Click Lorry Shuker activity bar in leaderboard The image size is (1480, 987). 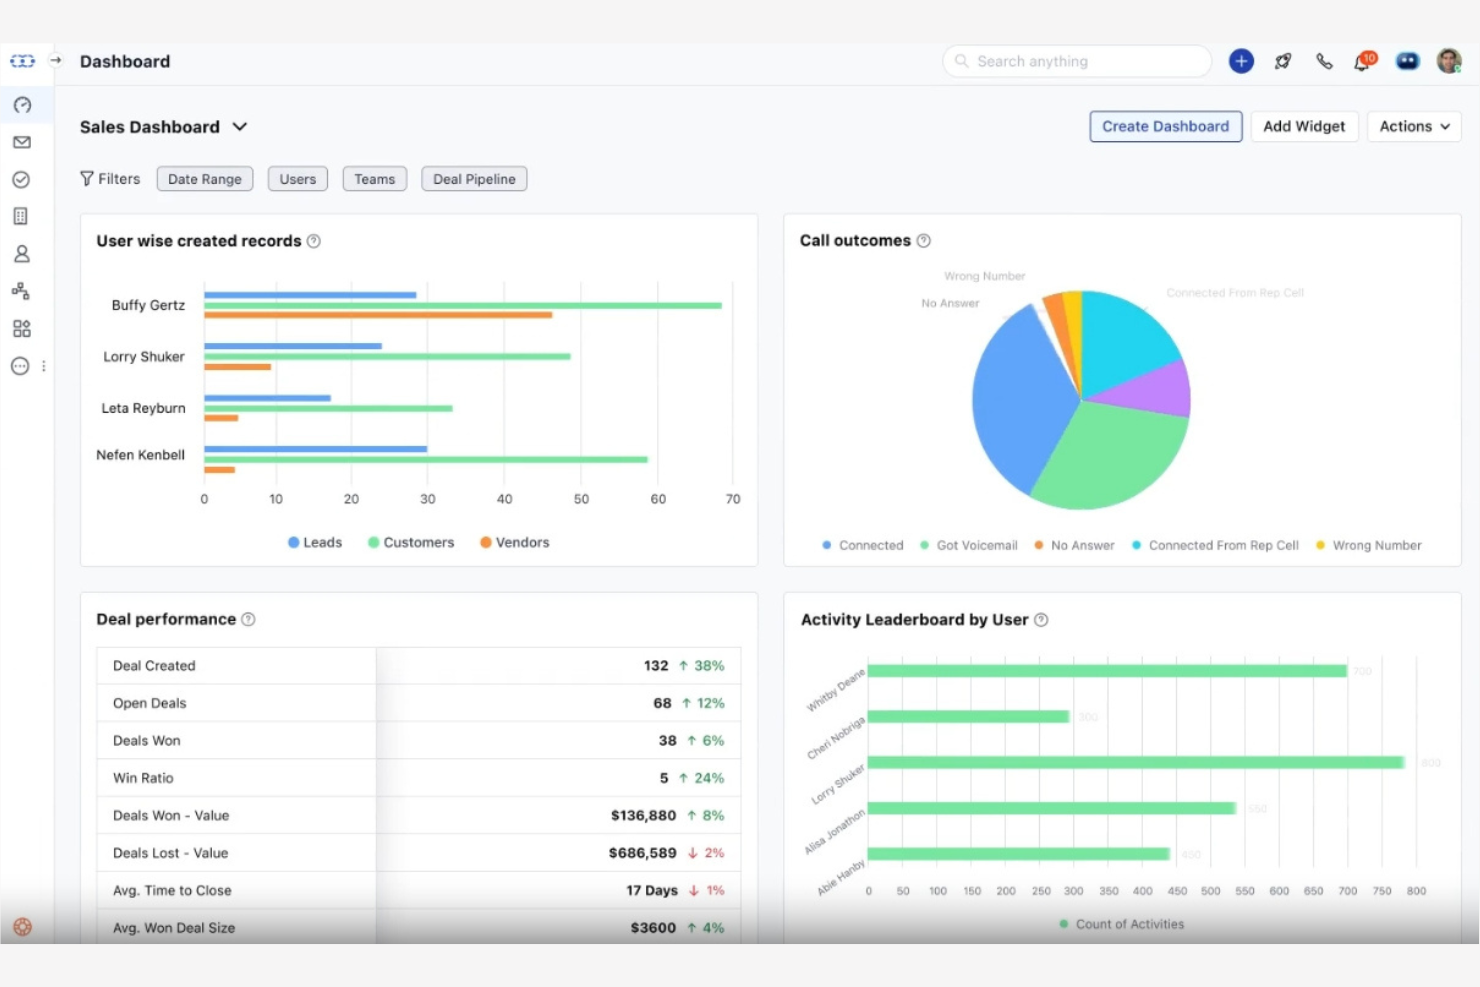click(1136, 762)
